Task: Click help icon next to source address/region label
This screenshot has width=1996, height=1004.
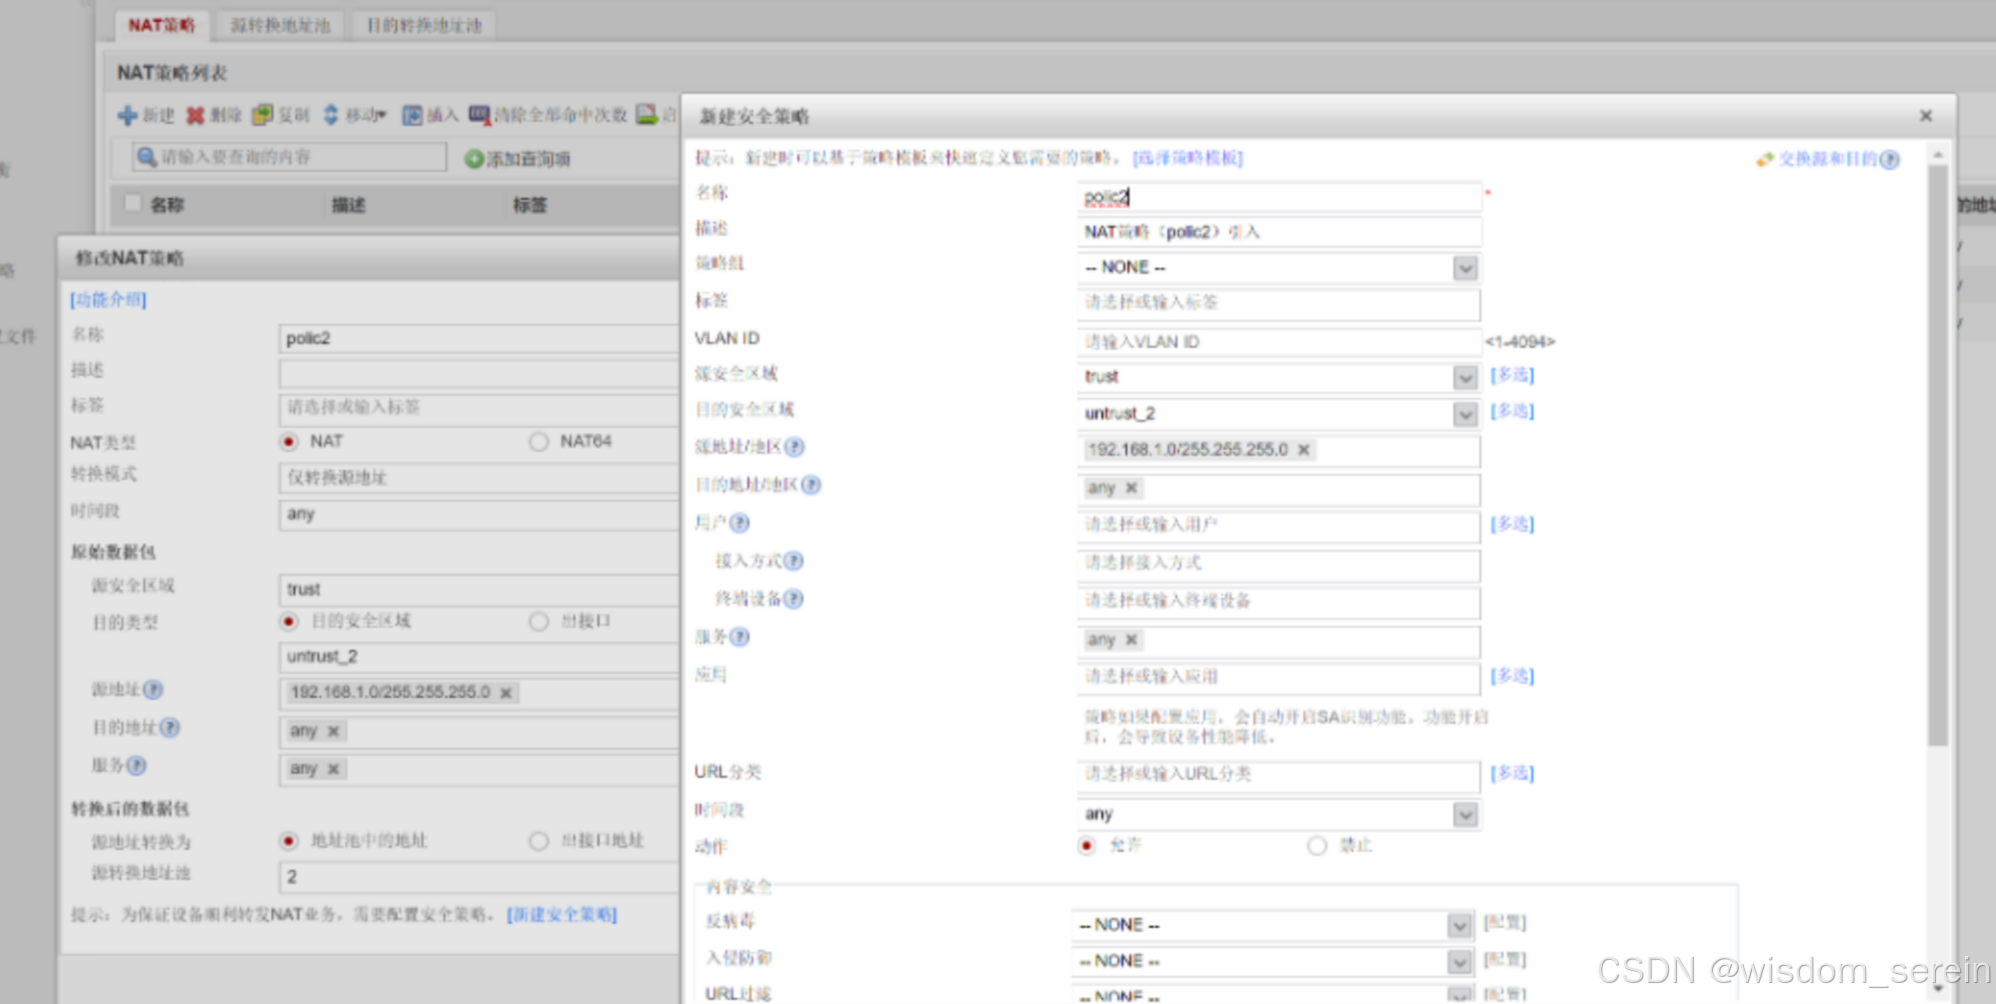Action: [x=794, y=446]
